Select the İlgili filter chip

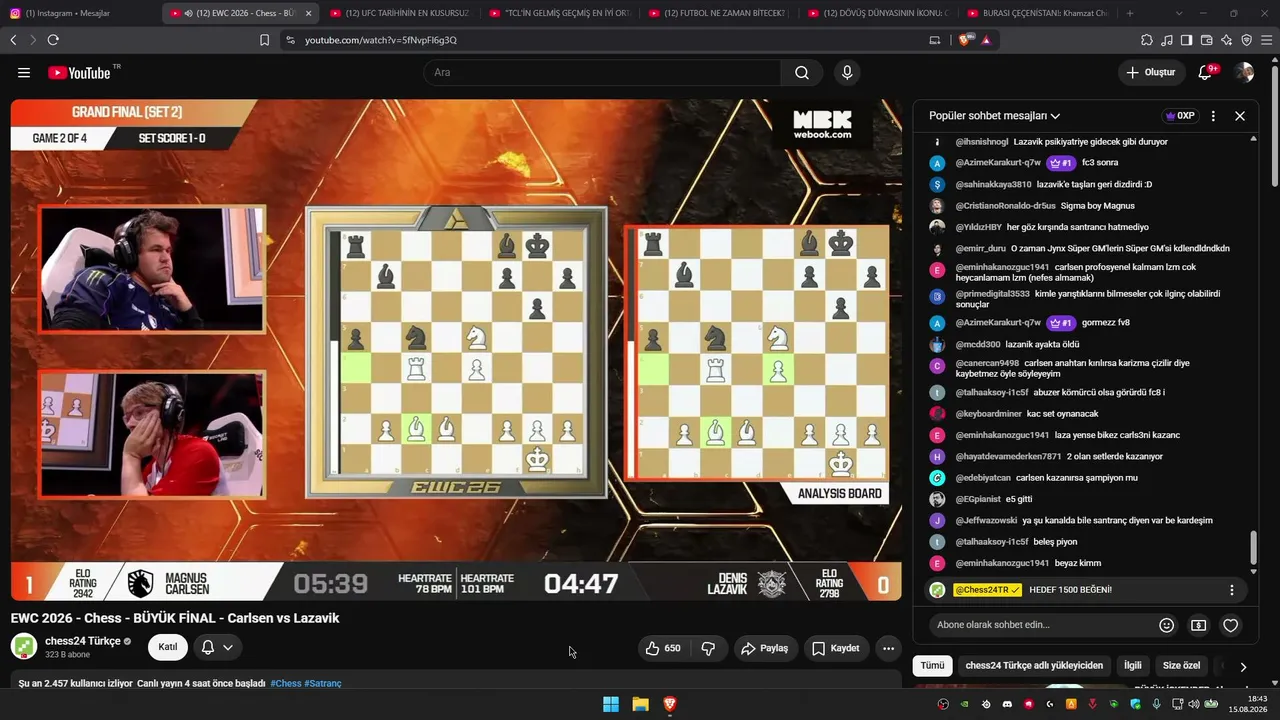tap(1133, 666)
